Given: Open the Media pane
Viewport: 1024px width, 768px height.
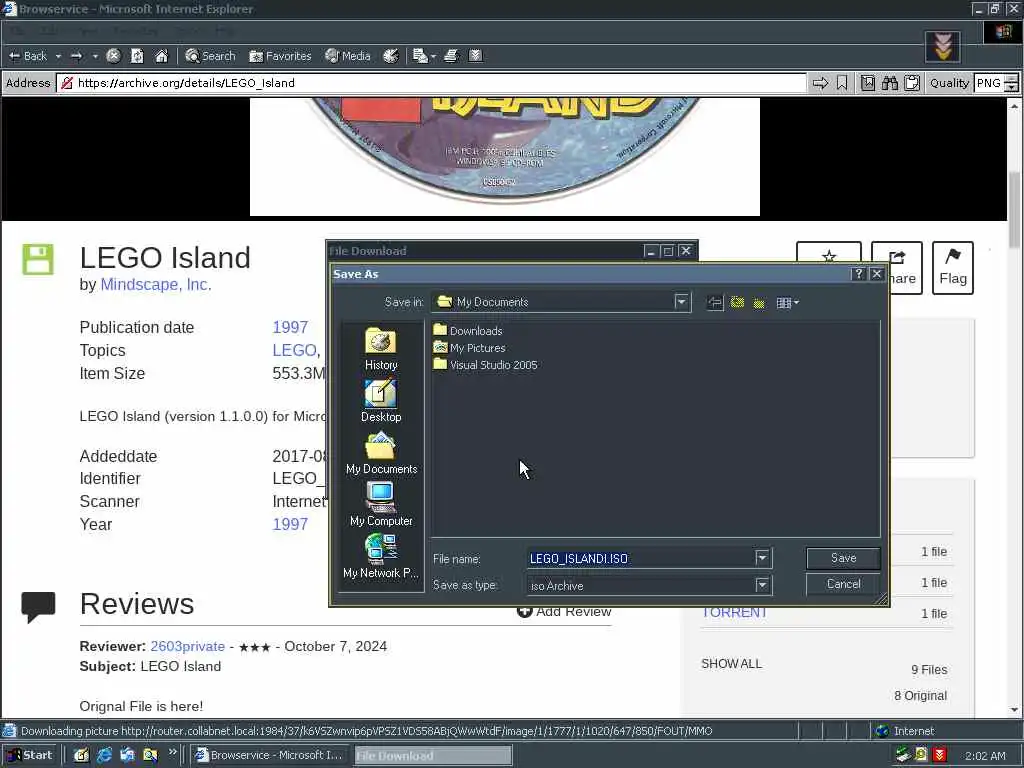Looking at the screenshot, I should (347, 56).
